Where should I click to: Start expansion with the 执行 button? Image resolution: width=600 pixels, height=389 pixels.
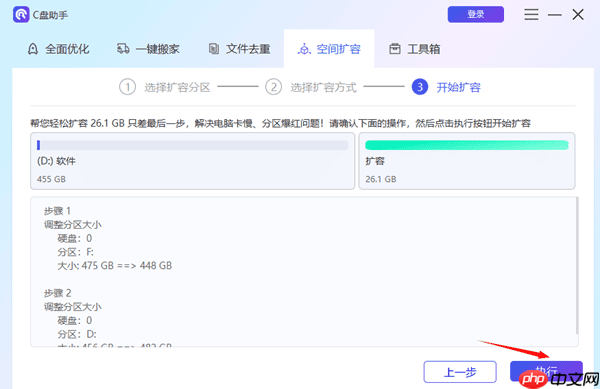pos(546,371)
